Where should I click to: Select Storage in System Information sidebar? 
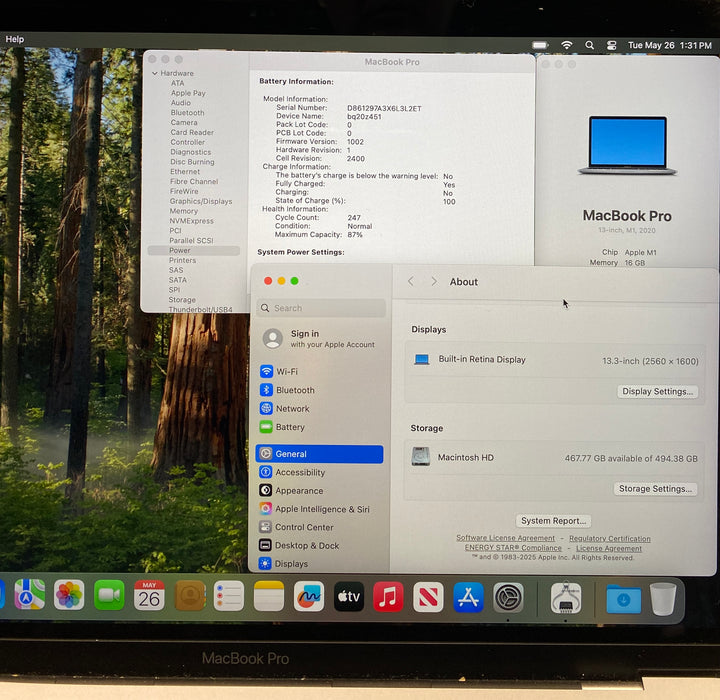click(182, 299)
